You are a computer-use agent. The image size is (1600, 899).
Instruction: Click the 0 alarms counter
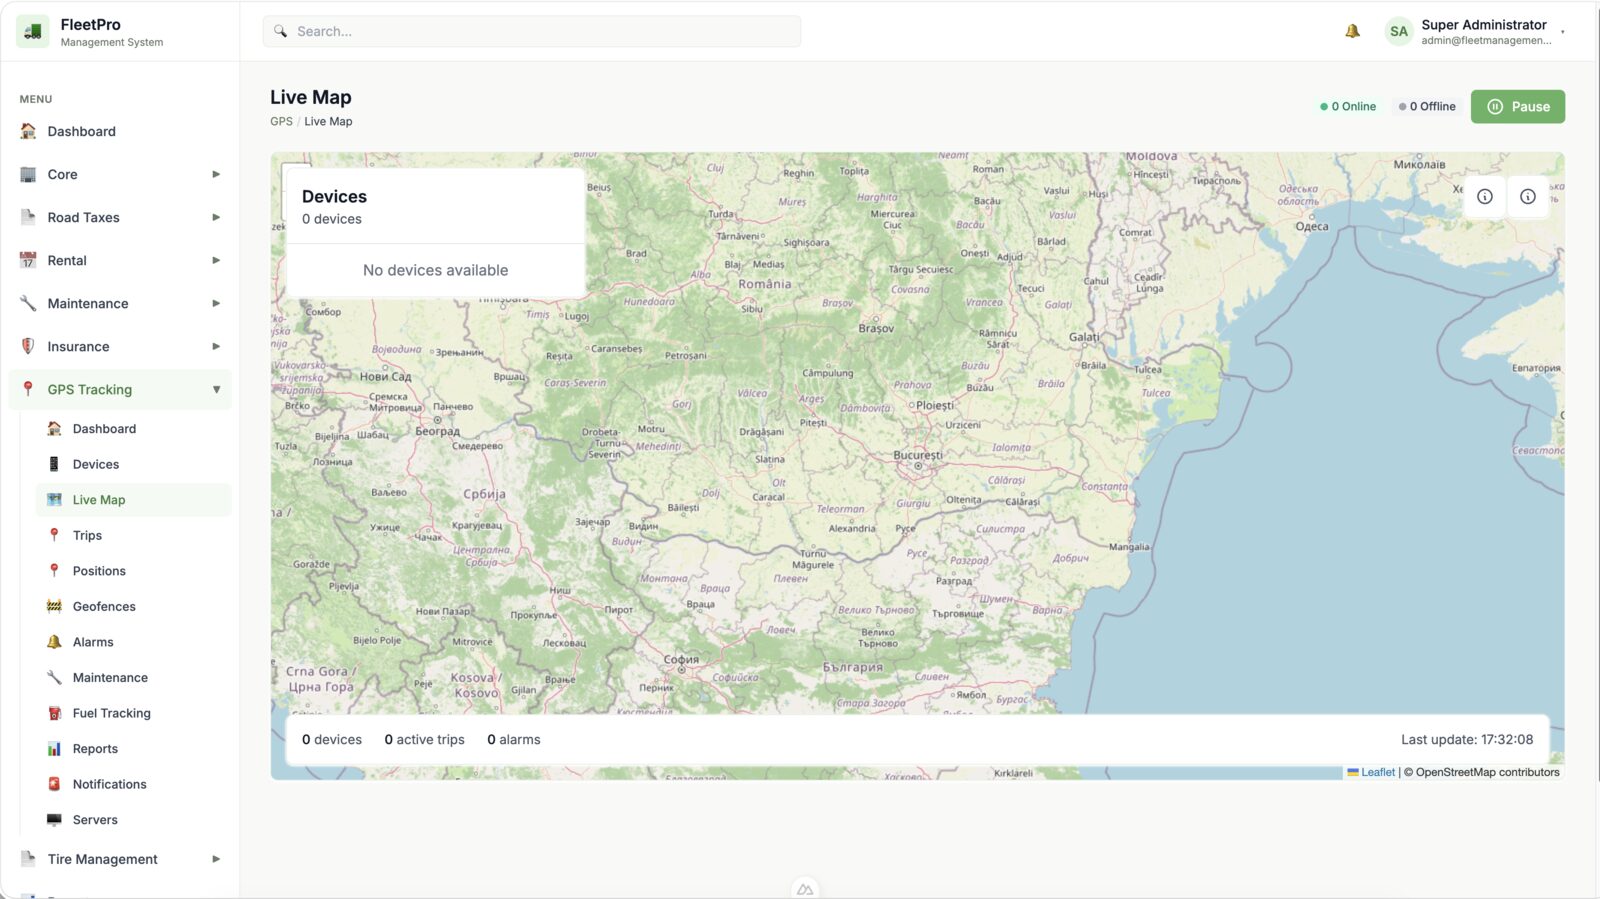(514, 740)
